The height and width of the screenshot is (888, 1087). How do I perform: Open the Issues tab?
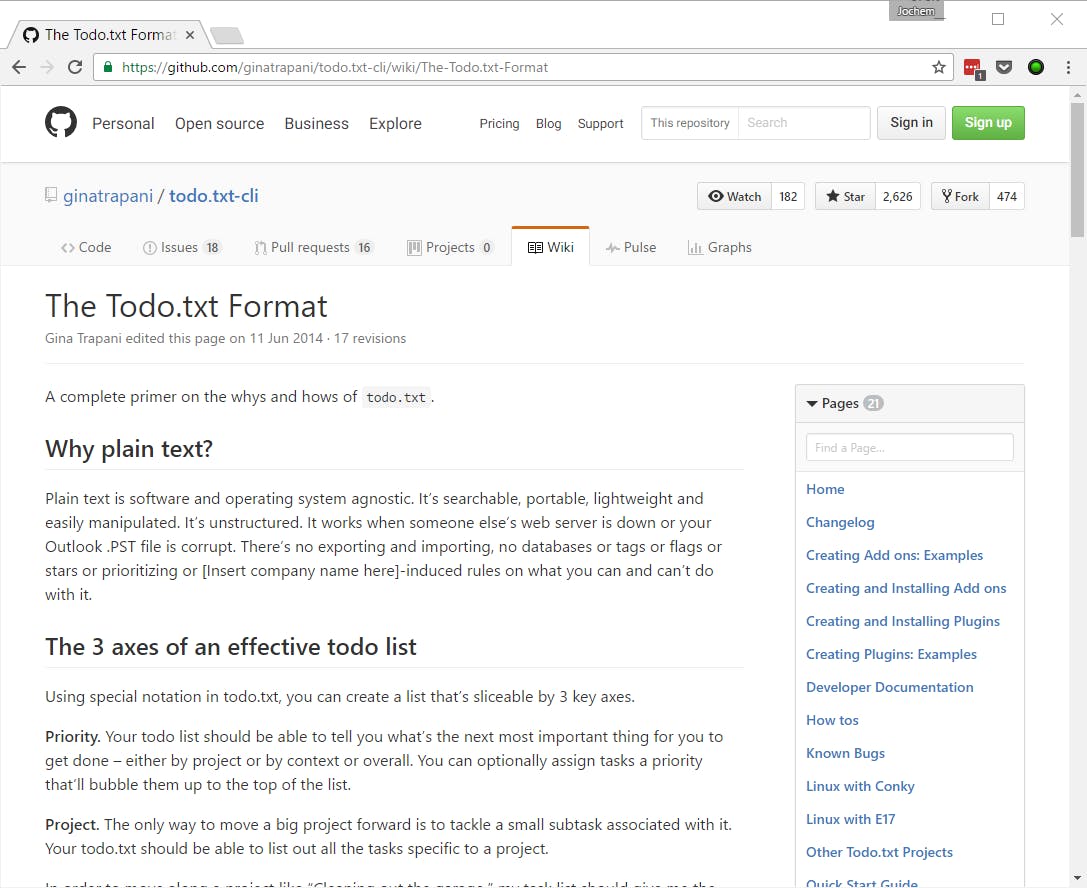[181, 247]
